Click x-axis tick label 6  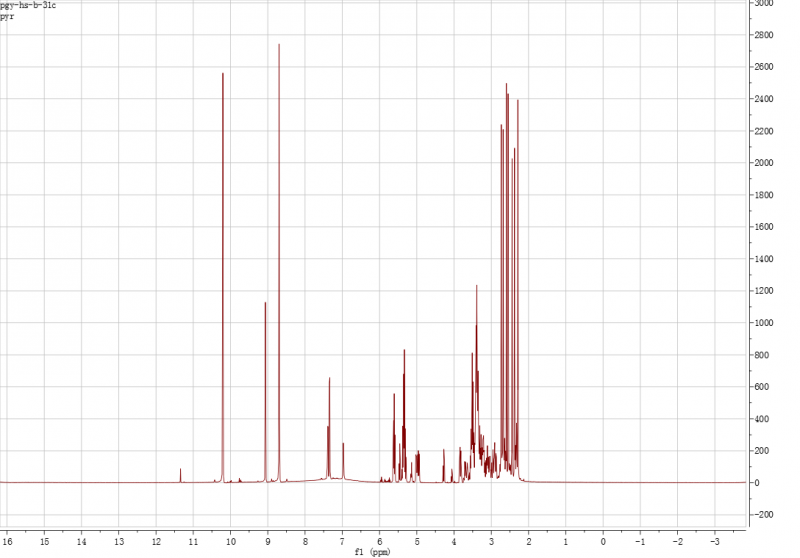click(380, 542)
